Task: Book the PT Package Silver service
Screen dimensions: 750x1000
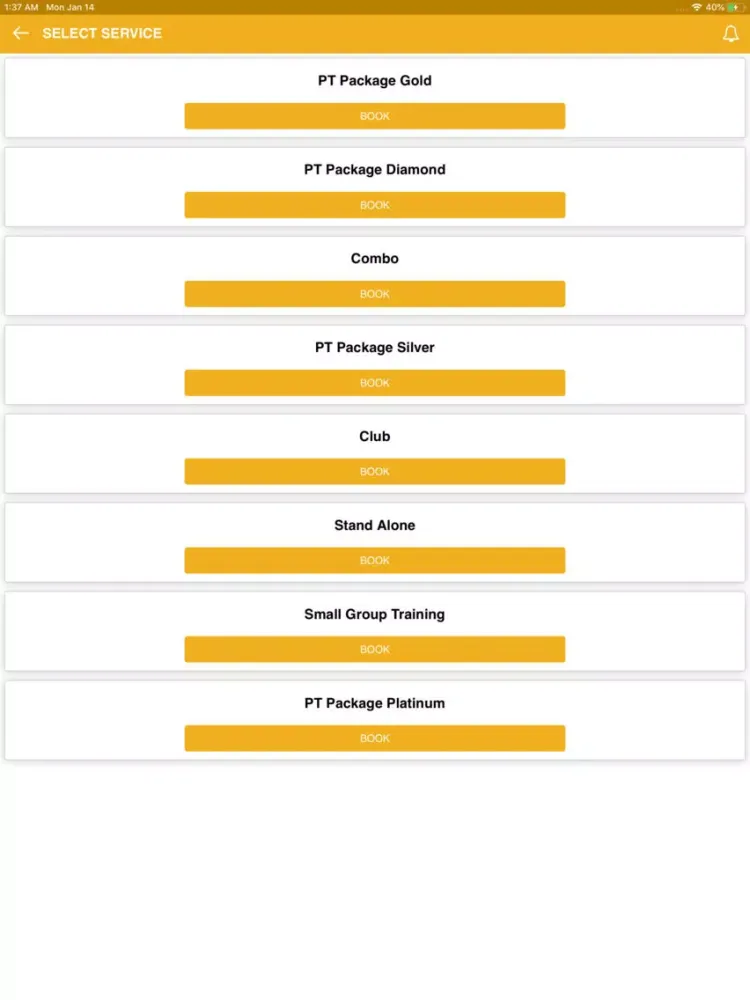Action: 375,383
